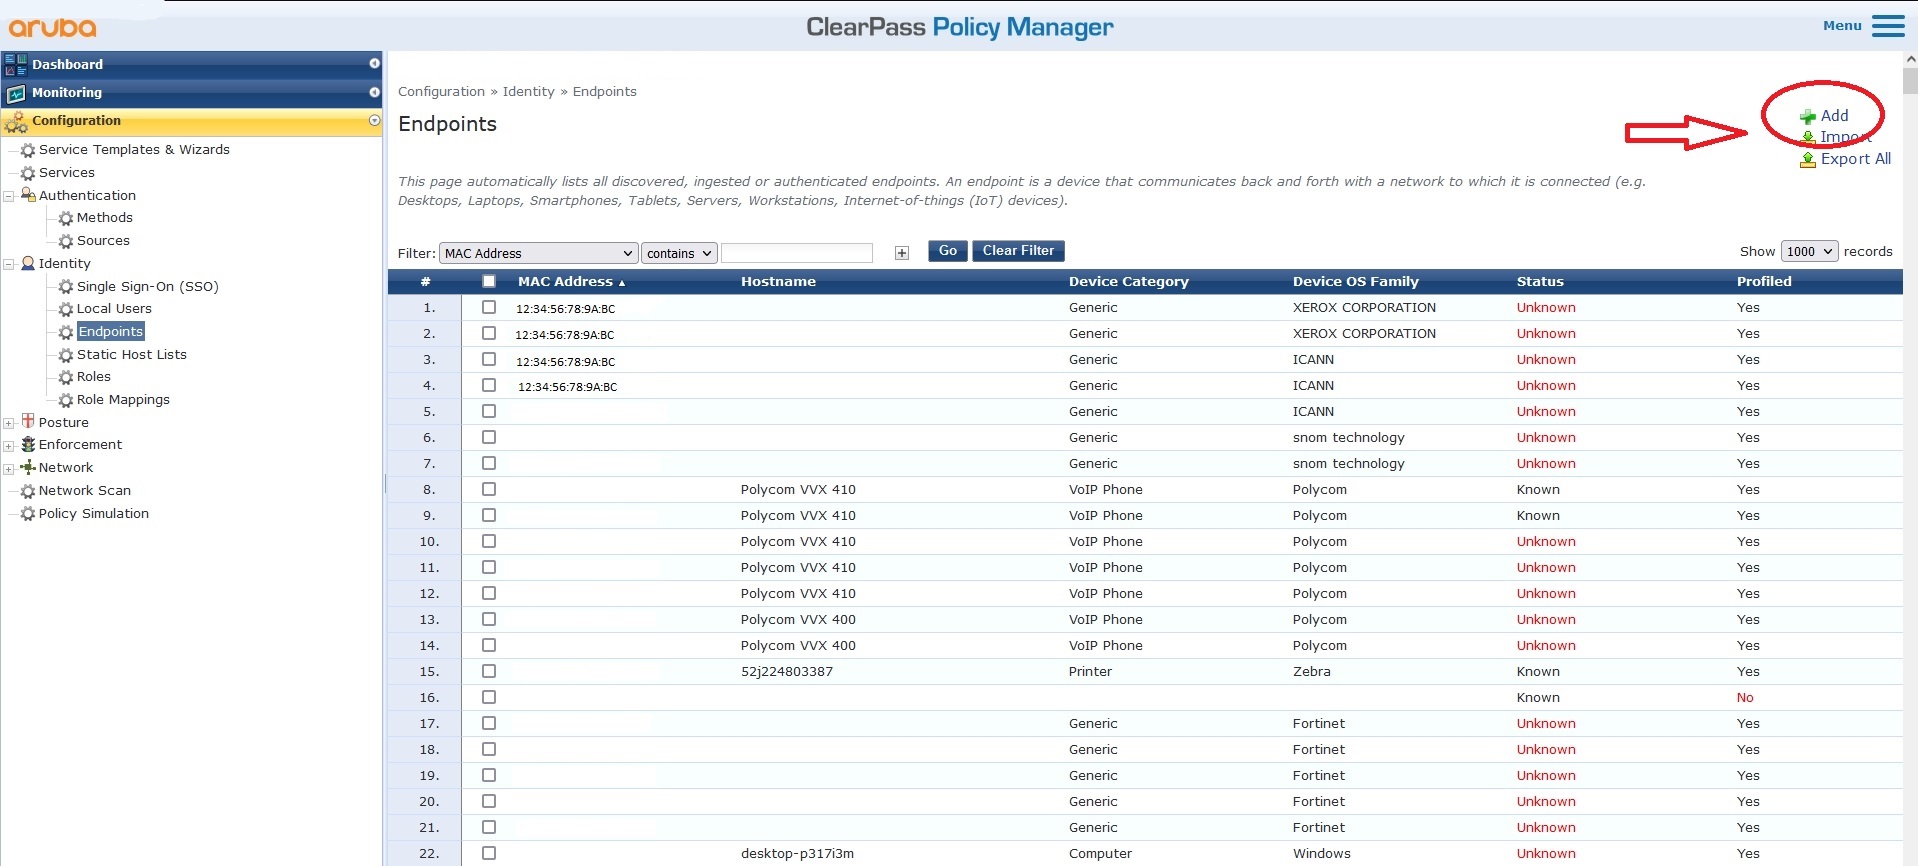This screenshot has width=1918, height=866.
Task: Click the Services gear icon
Action: pyautogui.click(x=28, y=173)
